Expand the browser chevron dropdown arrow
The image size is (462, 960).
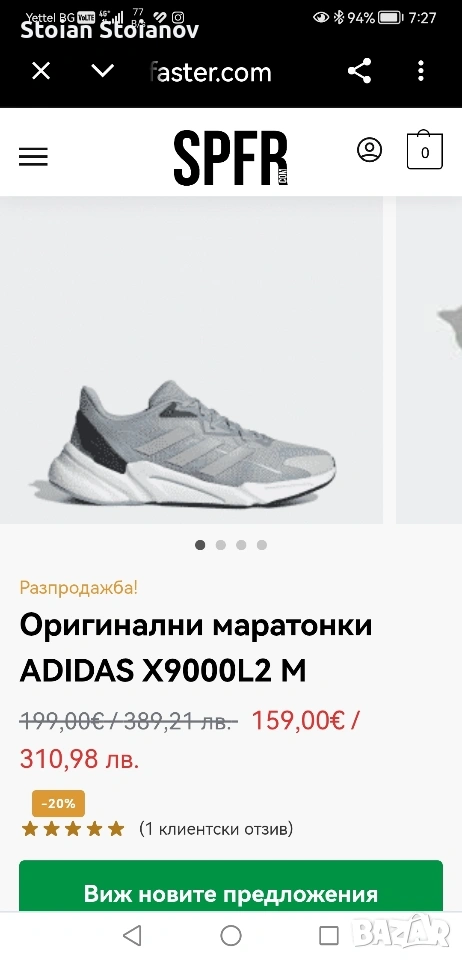(102, 71)
